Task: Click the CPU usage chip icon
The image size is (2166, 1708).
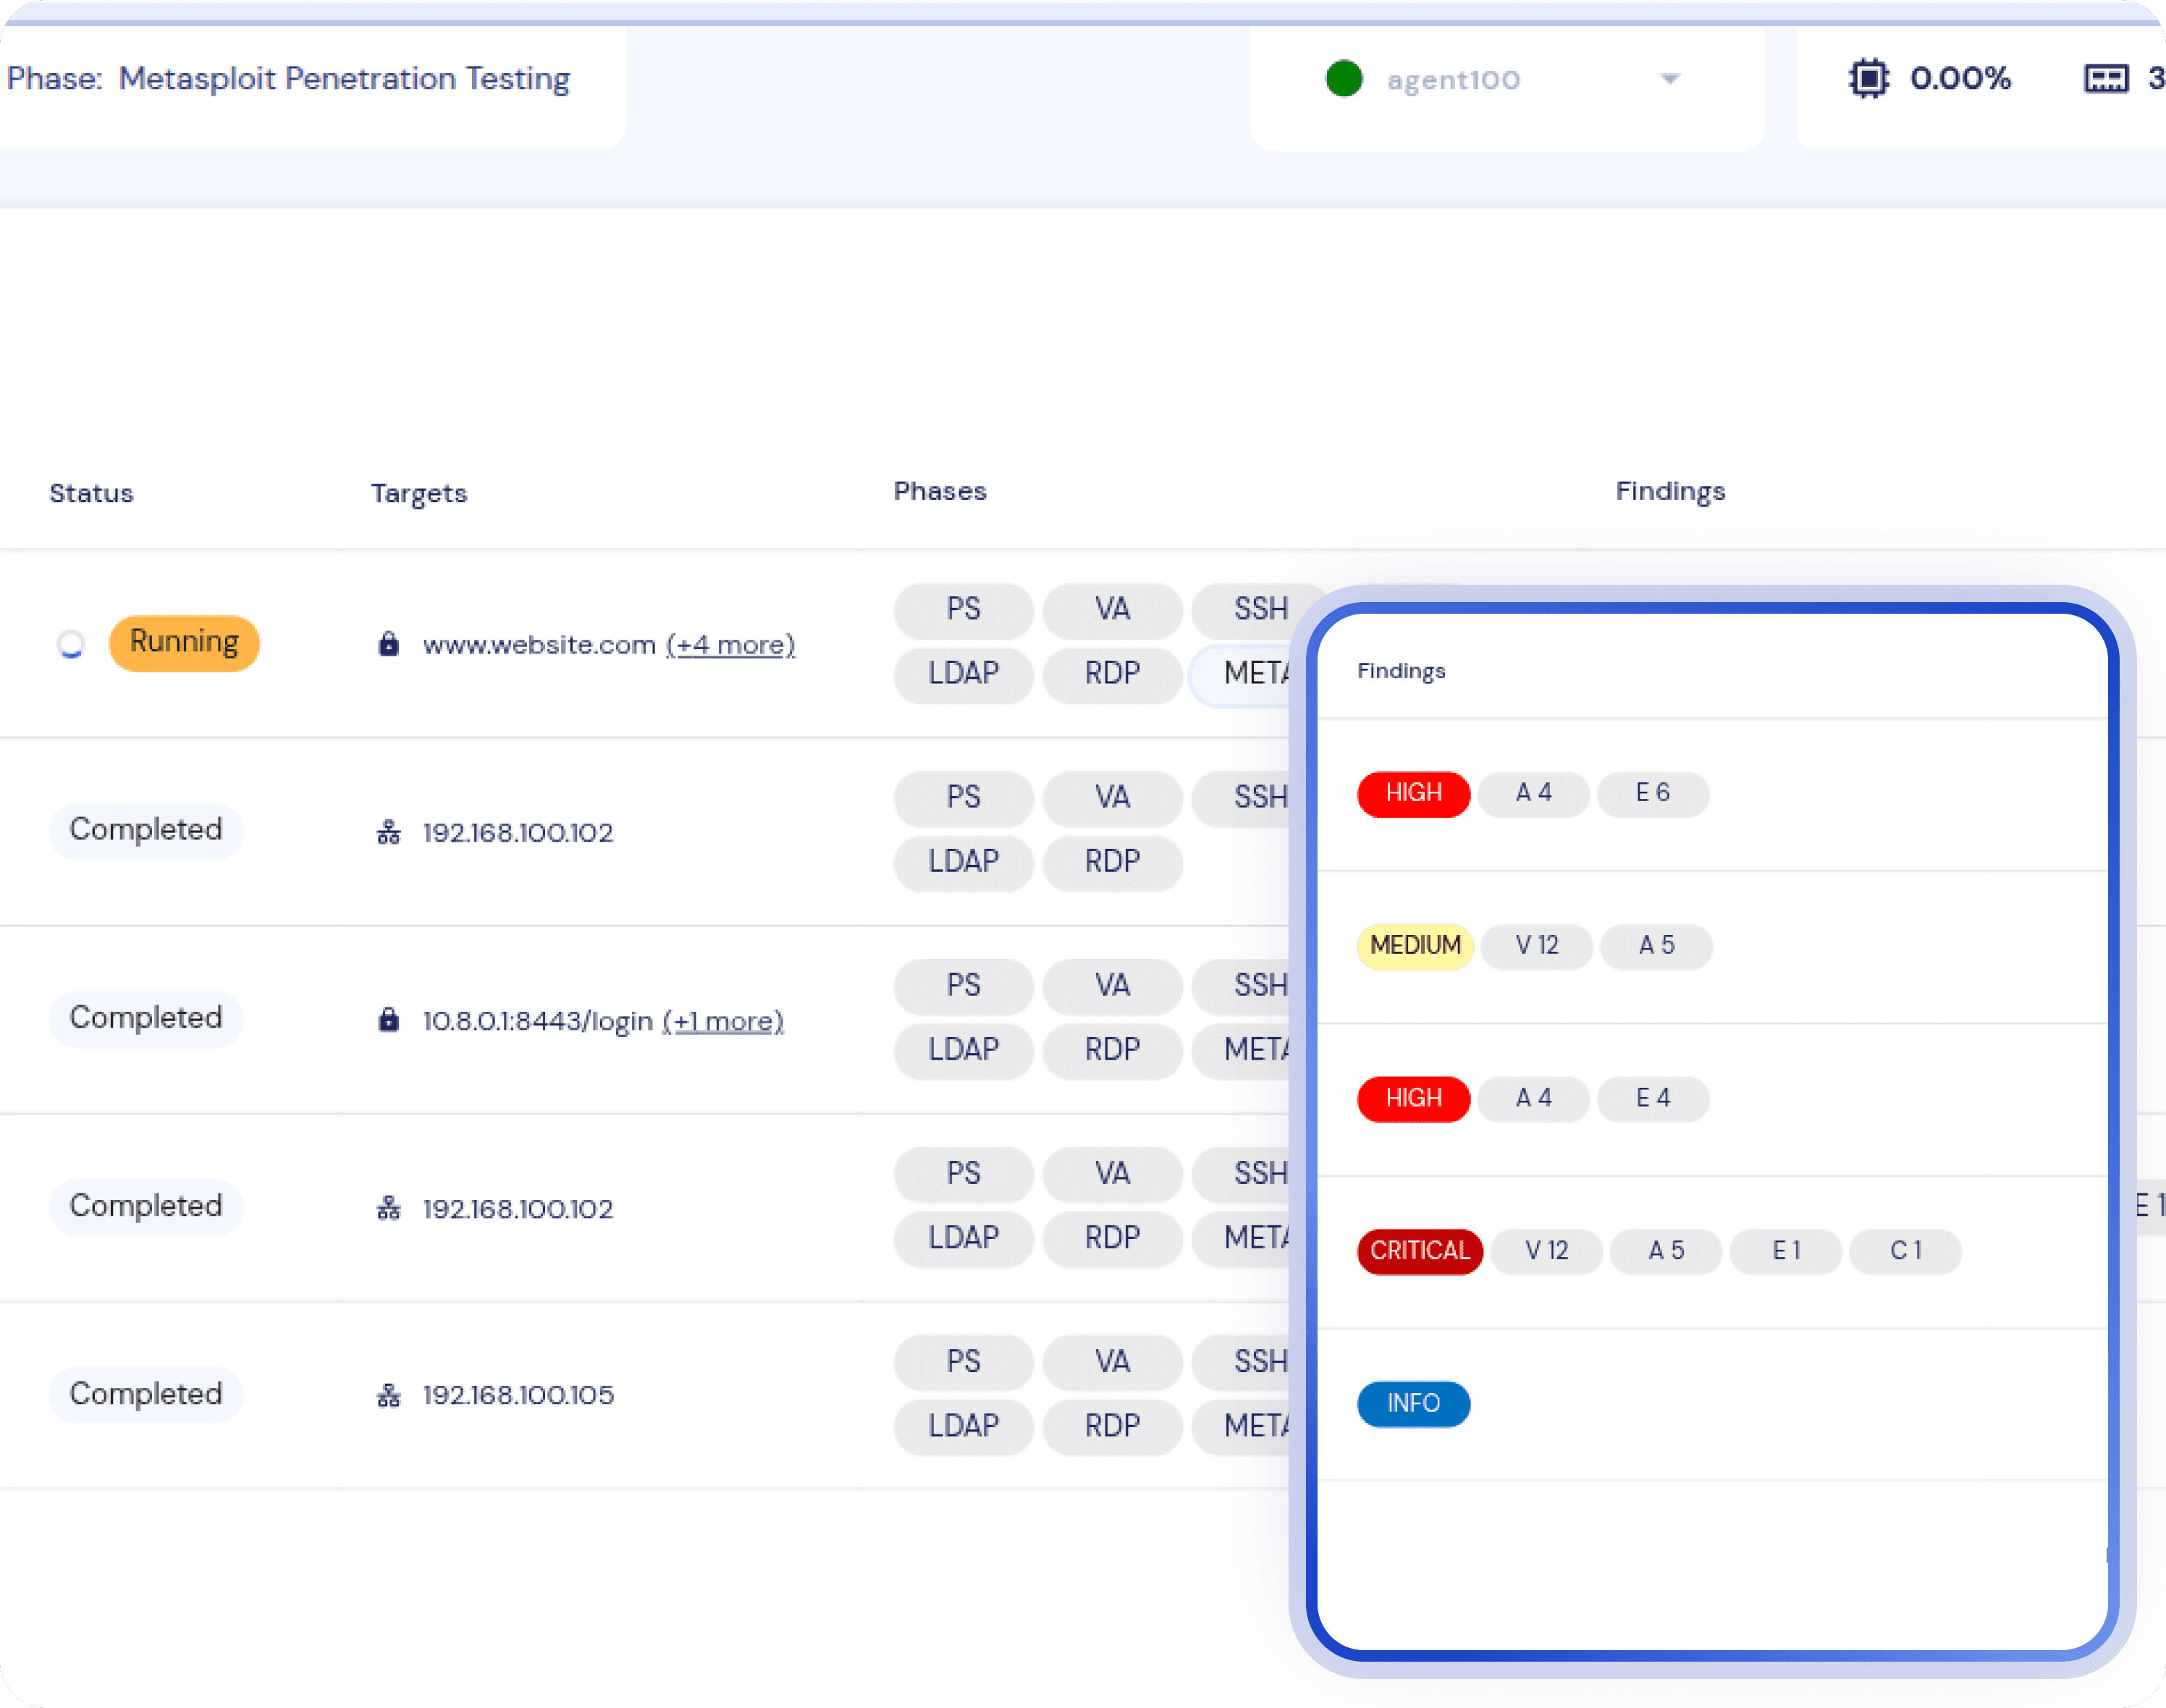Action: [x=1868, y=79]
